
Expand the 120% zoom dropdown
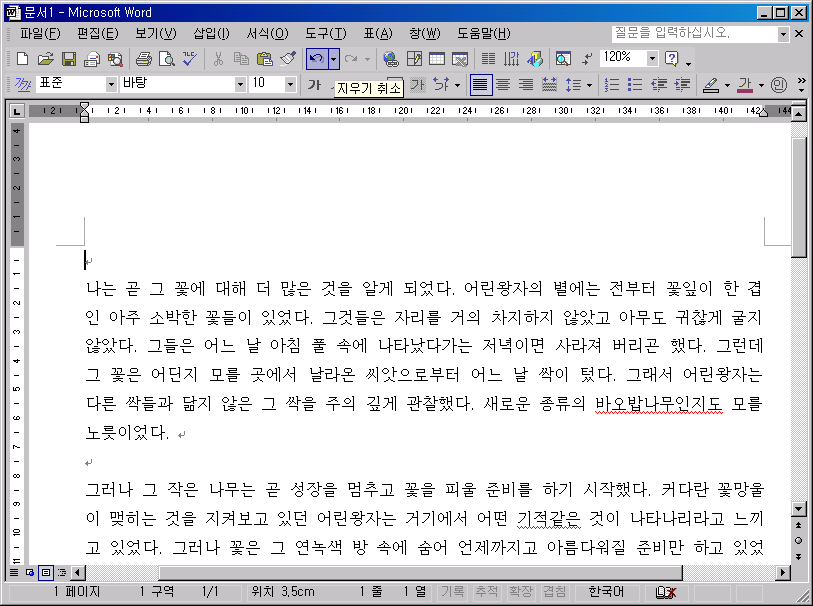coord(652,59)
